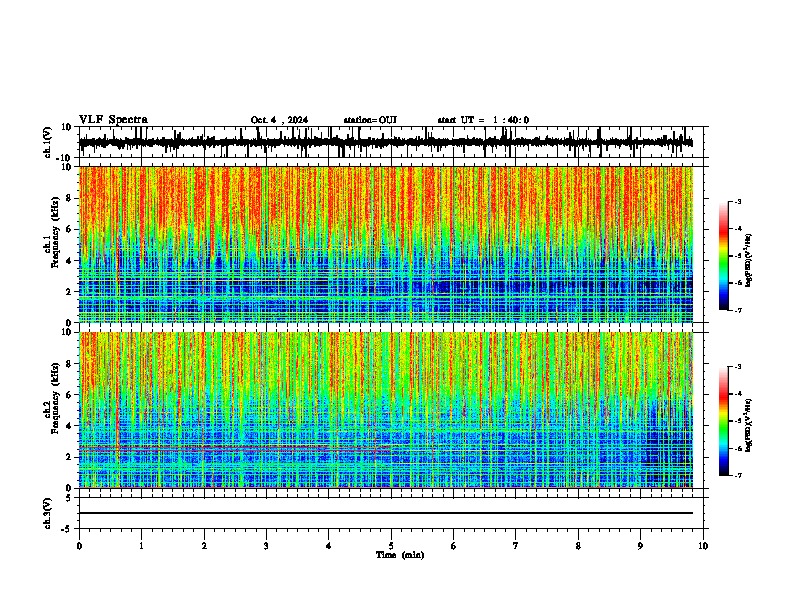Click the station label in the plot header

pos(370,120)
